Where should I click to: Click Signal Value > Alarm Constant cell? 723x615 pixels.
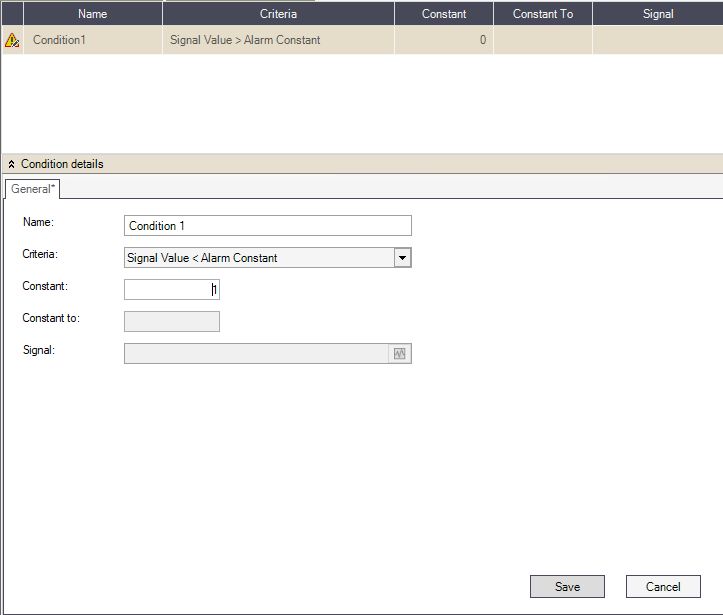tap(278, 41)
